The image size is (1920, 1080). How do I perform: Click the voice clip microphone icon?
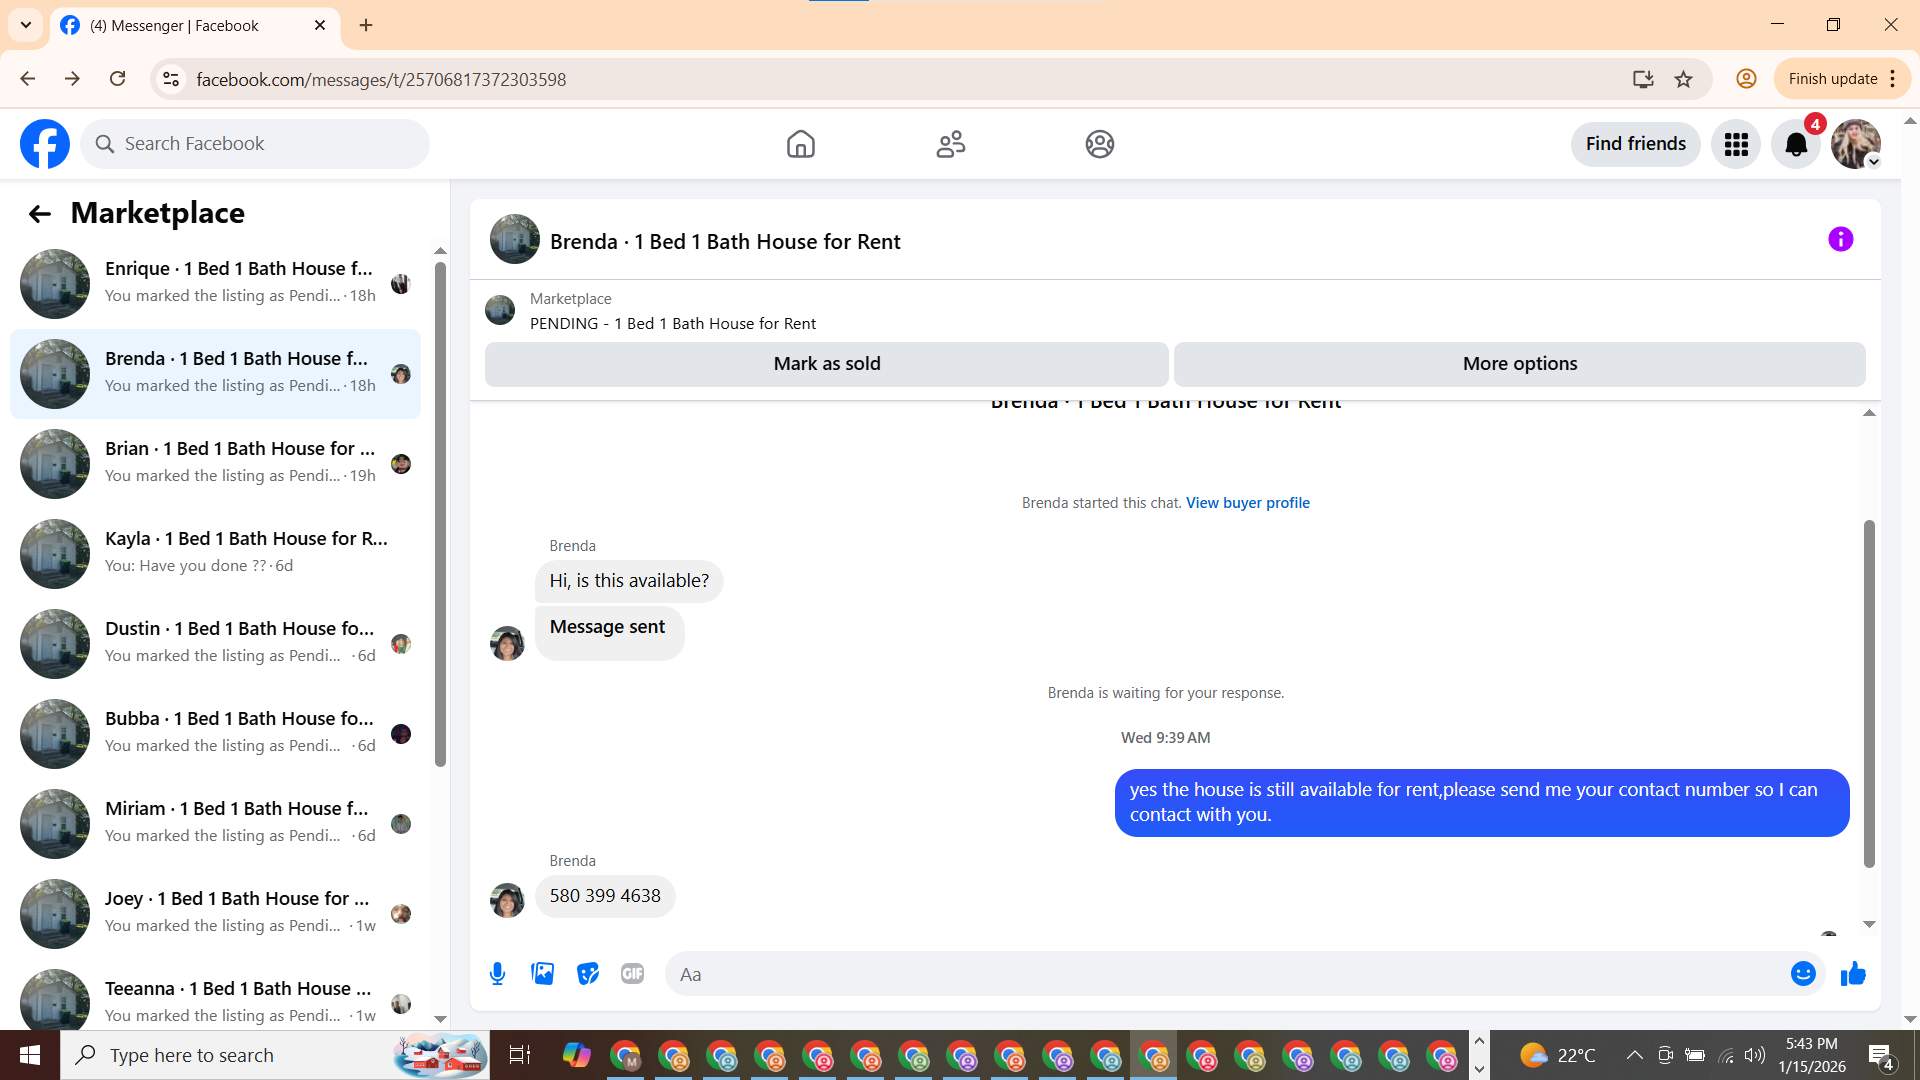tap(497, 974)
